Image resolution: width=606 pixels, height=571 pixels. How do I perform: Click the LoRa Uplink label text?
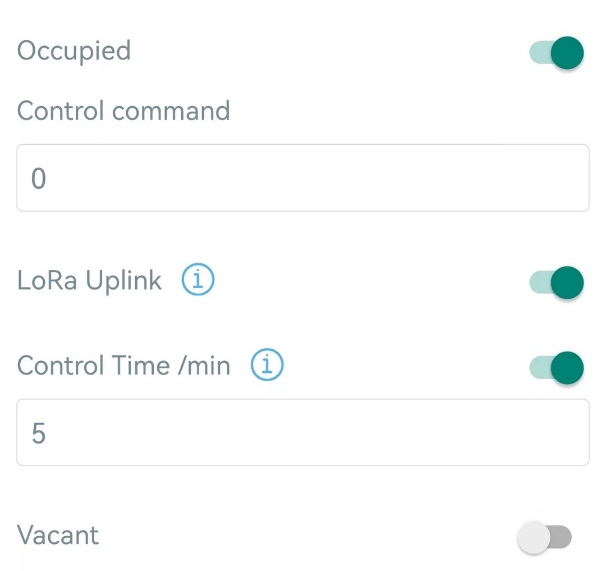tap(89, 281)
